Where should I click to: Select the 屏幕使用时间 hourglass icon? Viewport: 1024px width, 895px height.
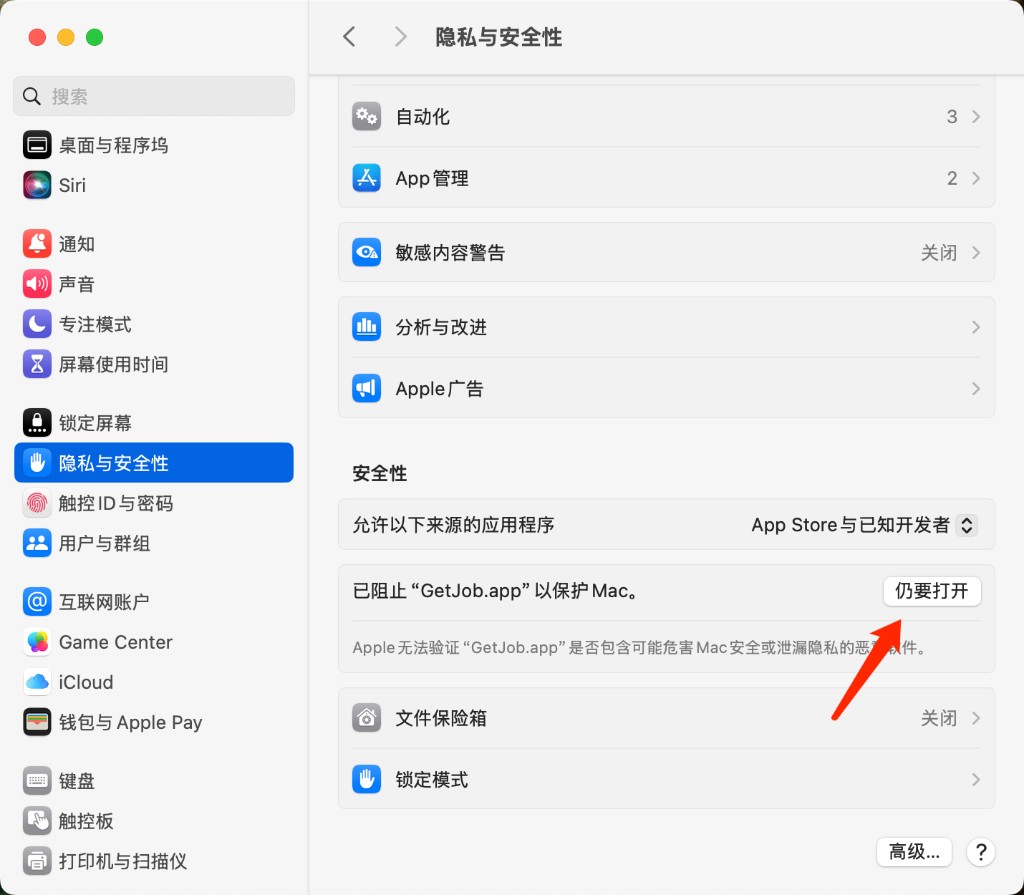[37, 364]
